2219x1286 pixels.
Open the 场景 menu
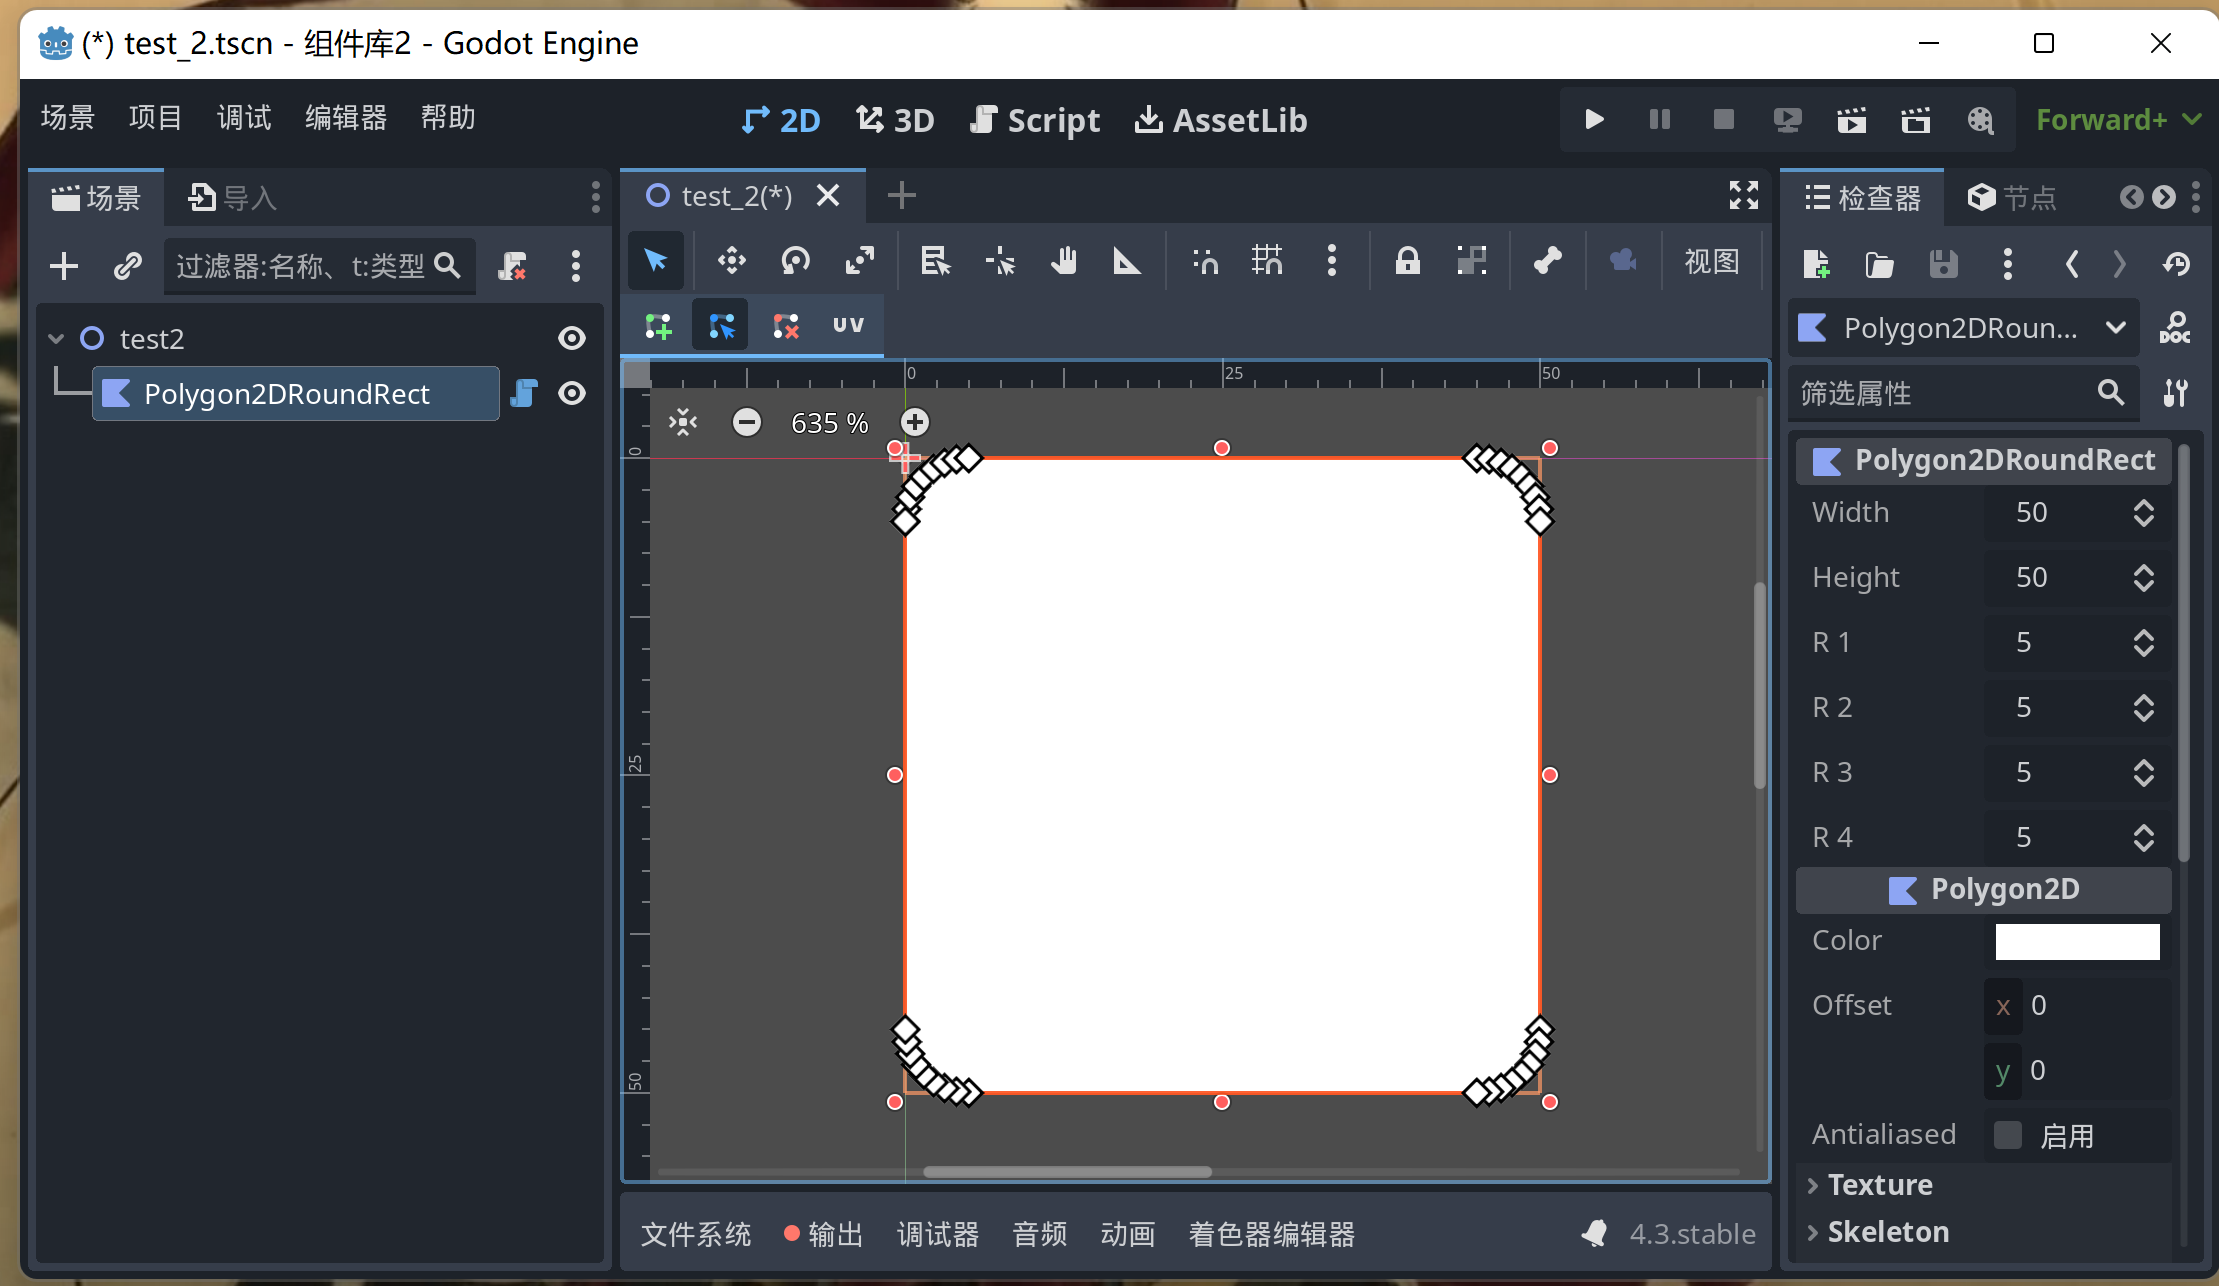click(68, 118)
